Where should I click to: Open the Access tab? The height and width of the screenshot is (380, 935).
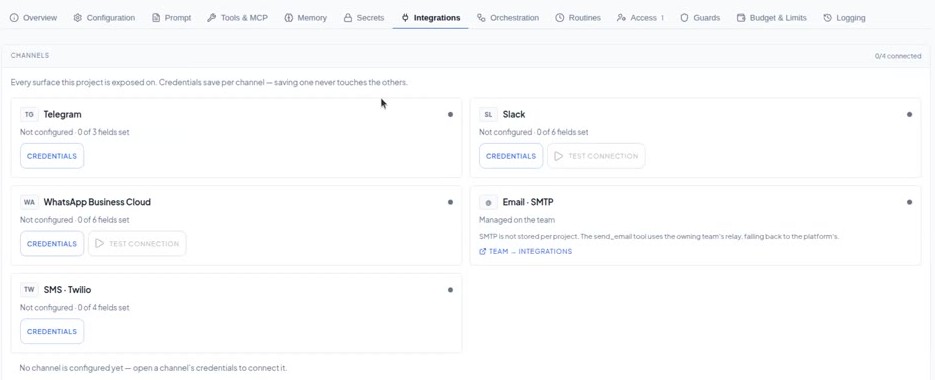(641, 18)
